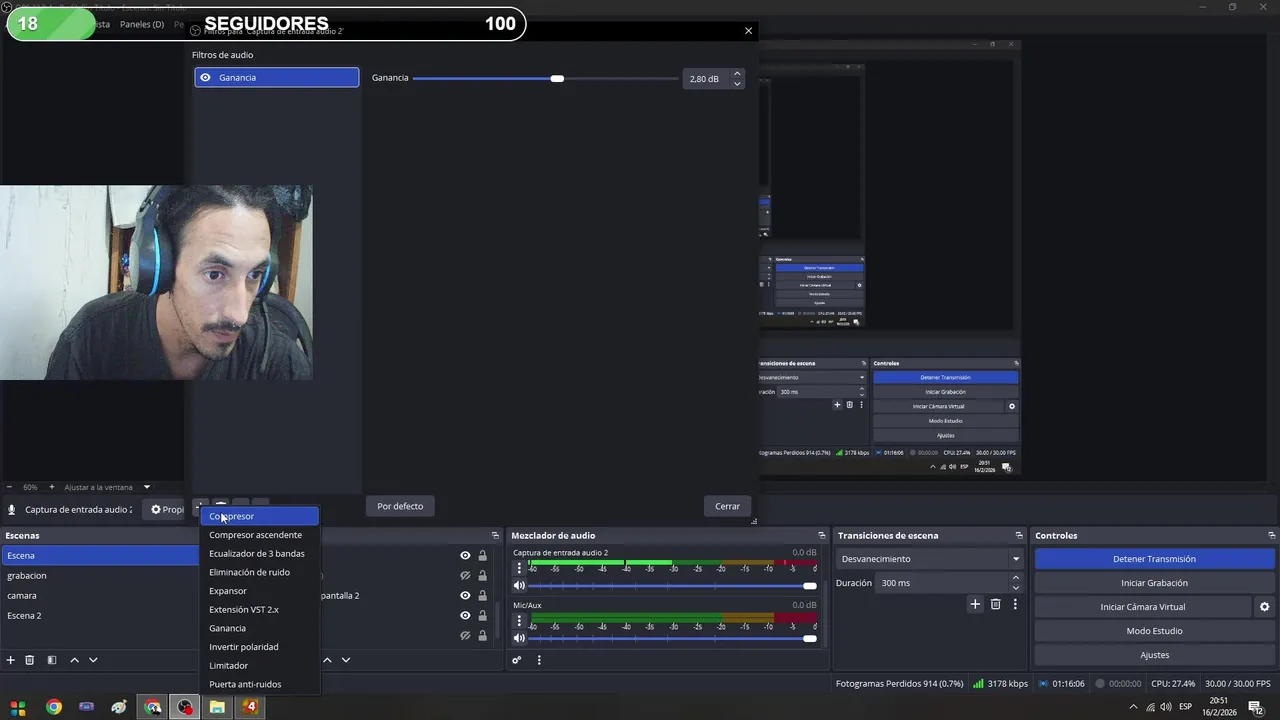This screenshot has width=1280, height=720.
Task: Click Iniciar Grabación button
Action: 1154,583
